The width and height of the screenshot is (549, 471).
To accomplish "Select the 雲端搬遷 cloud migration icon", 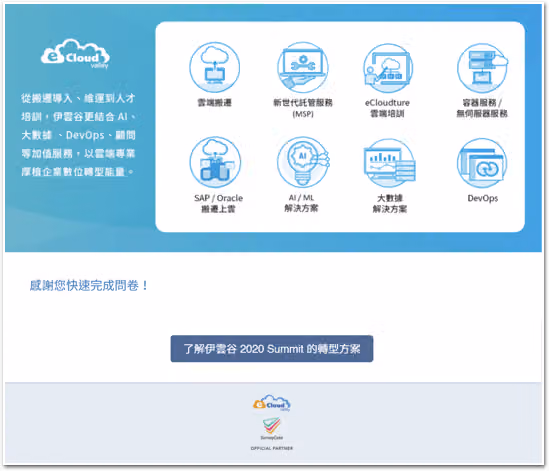I will tap(215, 67).
